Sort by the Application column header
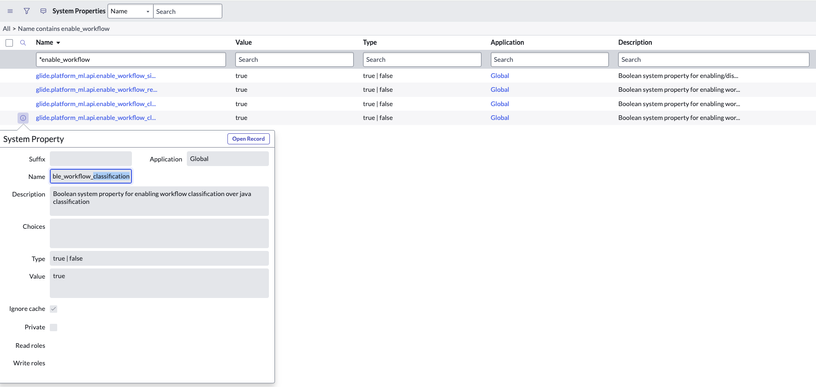Screen dimensions: 816x387 pos(507,43)
